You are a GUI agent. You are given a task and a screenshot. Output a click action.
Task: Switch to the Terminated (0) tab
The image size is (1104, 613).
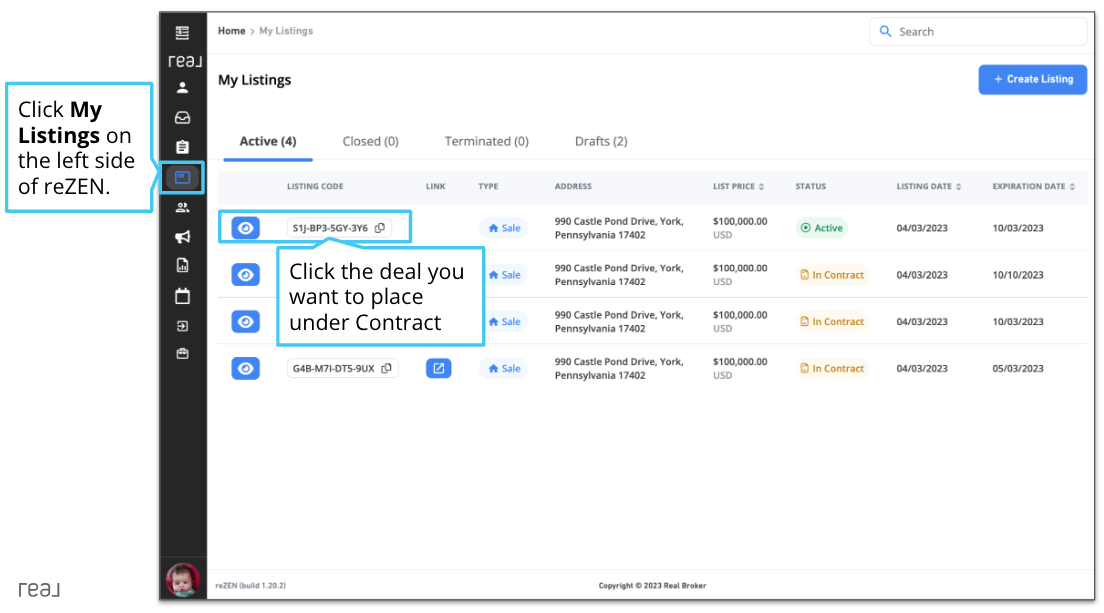[487, 141]
